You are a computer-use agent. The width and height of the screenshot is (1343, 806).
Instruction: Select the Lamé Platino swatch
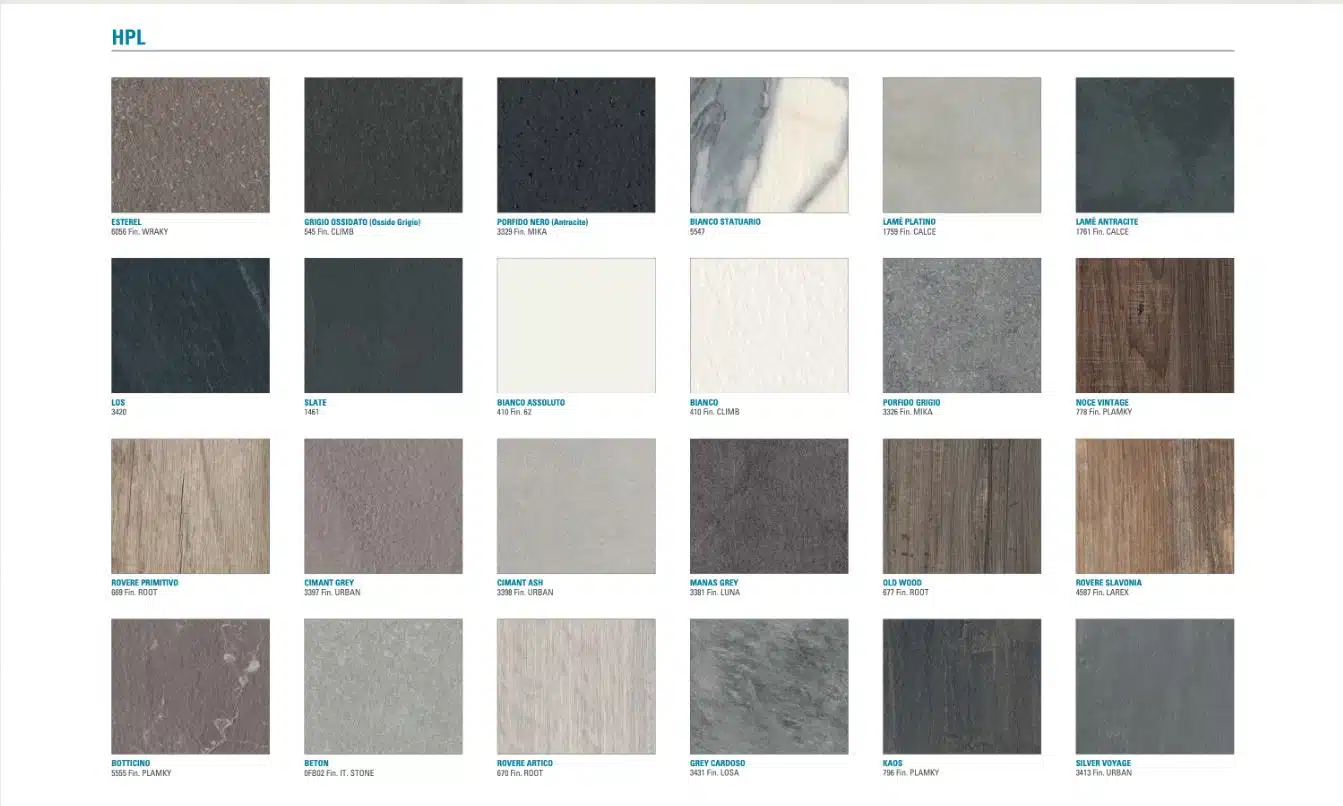point(962,145)
